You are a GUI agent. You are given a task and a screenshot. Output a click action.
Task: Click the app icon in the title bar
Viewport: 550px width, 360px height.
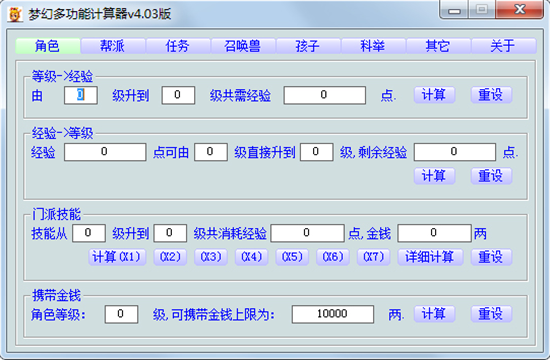click(15, 14)
